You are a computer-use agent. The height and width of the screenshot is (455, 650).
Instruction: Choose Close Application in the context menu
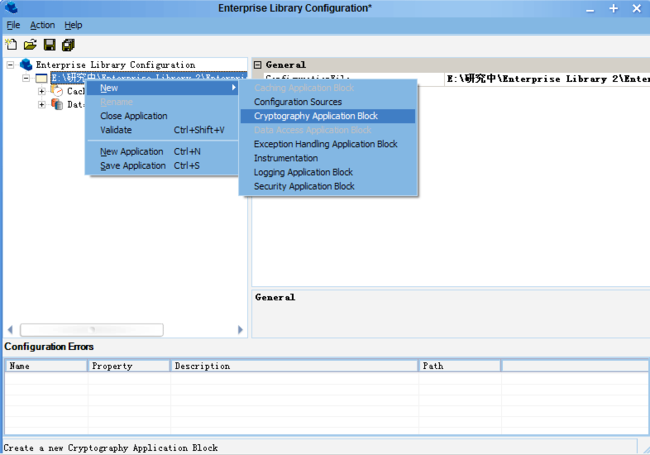coord(162,116)
